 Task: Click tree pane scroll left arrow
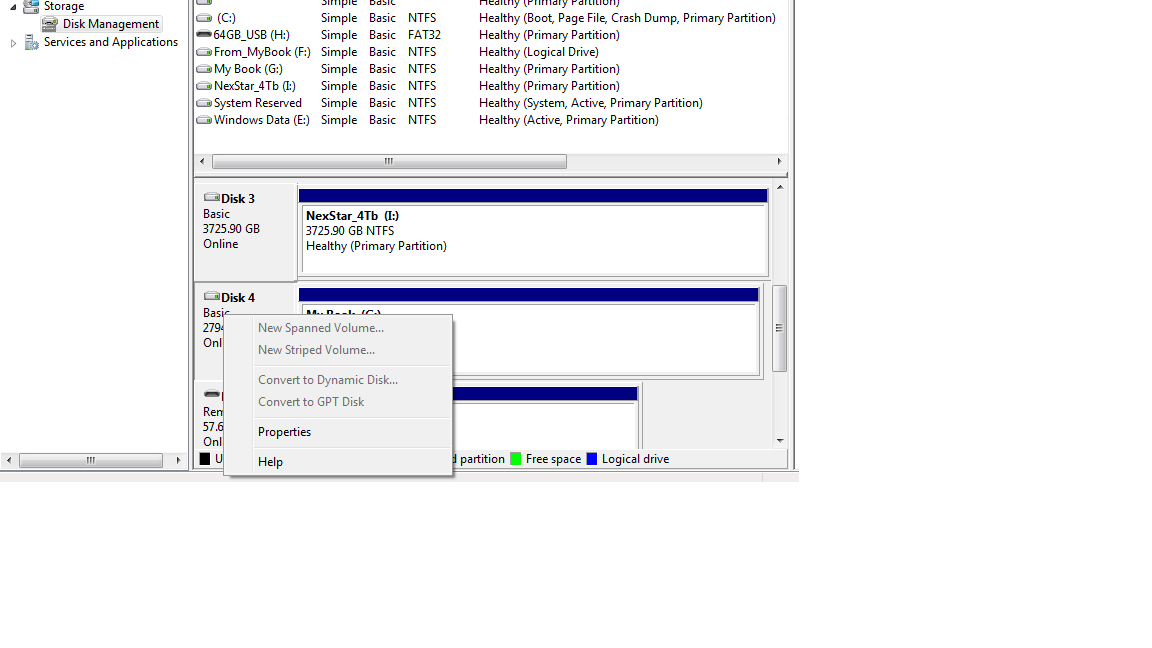click(x=9, y=461)
